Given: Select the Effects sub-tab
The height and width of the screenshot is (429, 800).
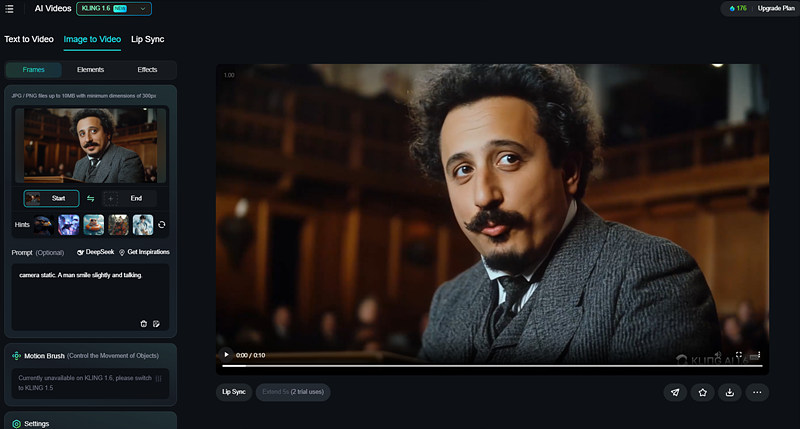Looking at the screenshot, I should click(147, 70).
